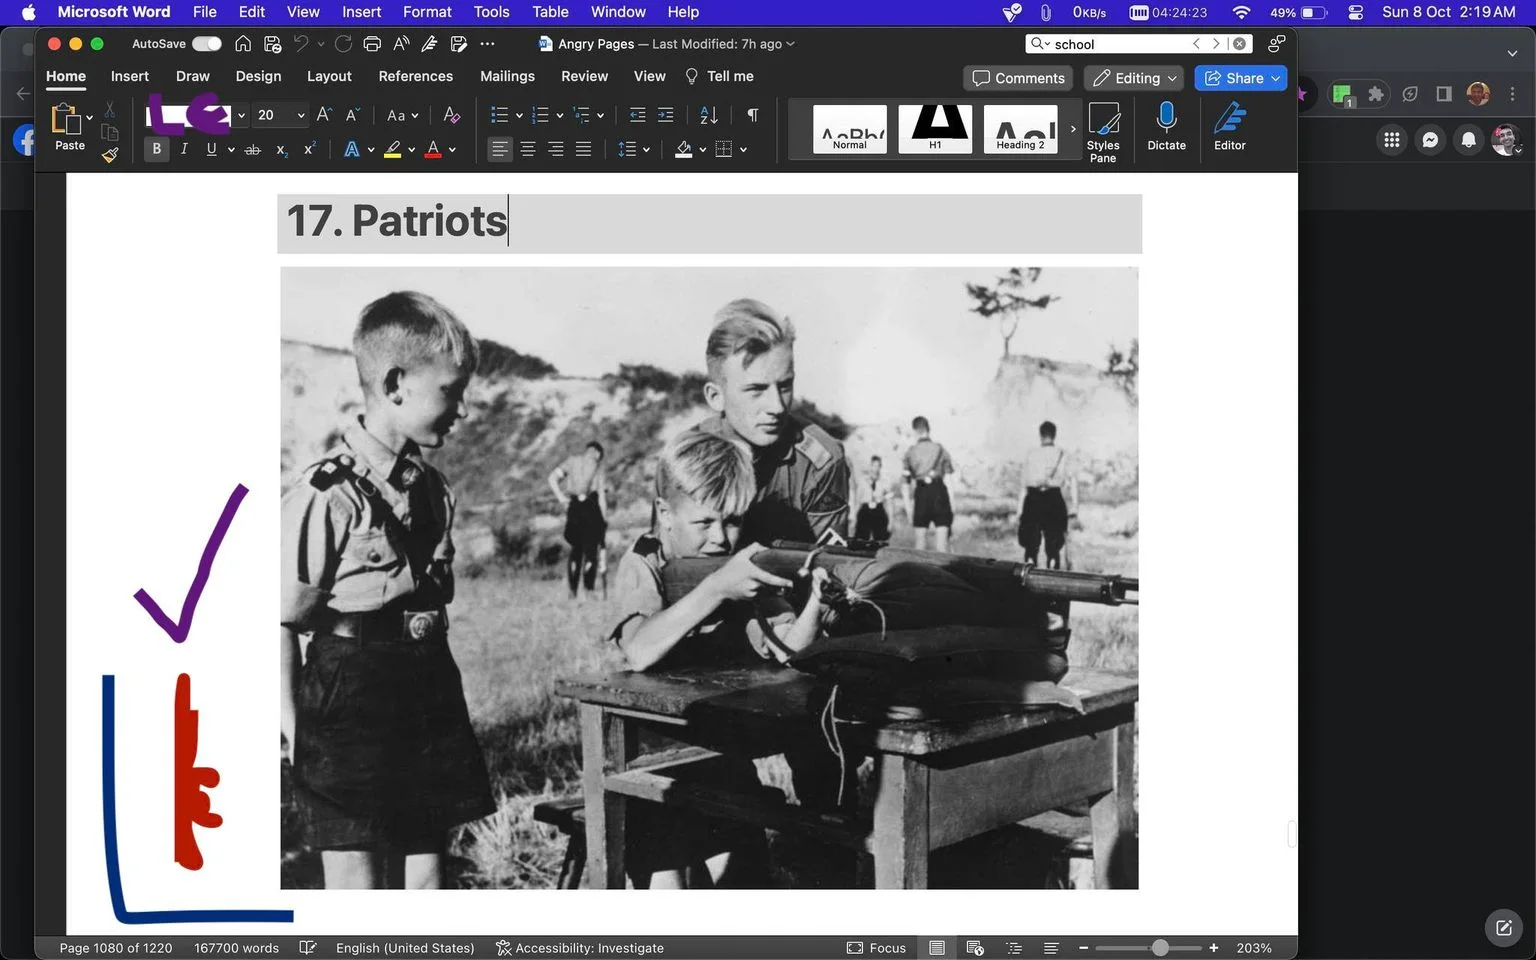Click the Comments button
Viewport: 1536px width, 960px height.
click(1018, 78)
